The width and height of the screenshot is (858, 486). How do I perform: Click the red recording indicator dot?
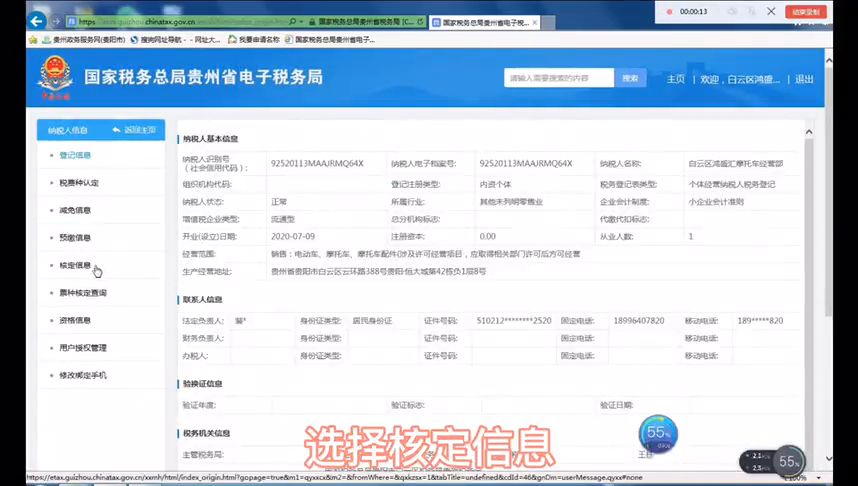(x=669, y=11)
